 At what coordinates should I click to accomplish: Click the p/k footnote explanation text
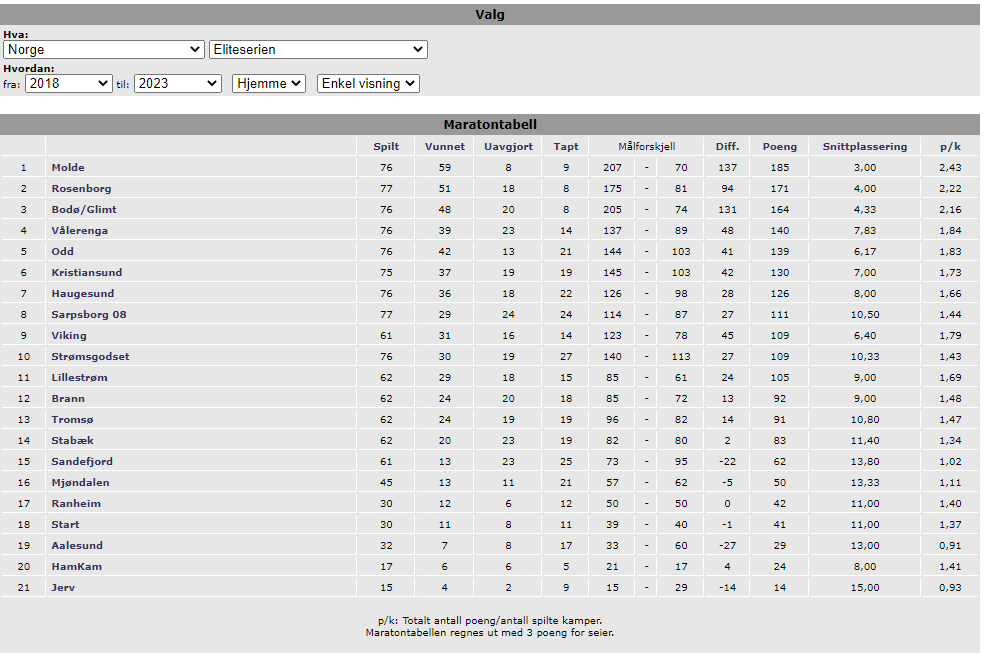coord(490,620)
